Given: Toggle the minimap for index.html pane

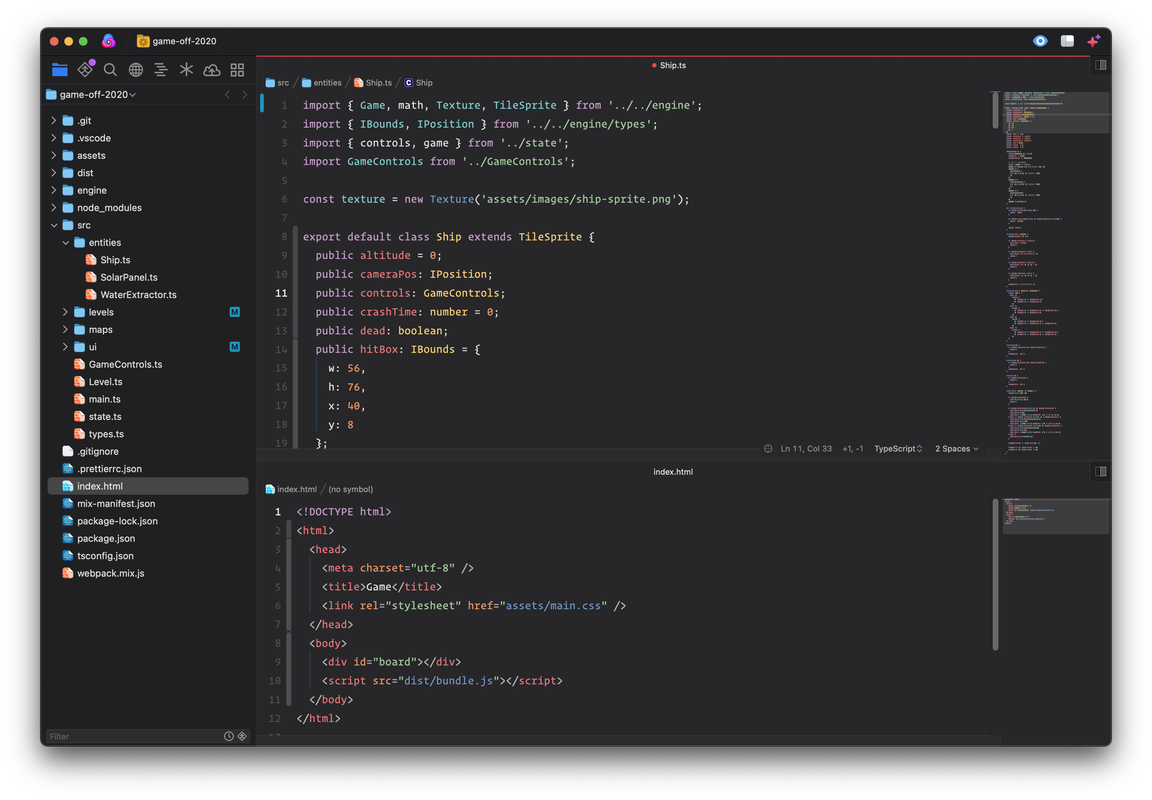Looking at the screenshot, I should click(1101, 472).
